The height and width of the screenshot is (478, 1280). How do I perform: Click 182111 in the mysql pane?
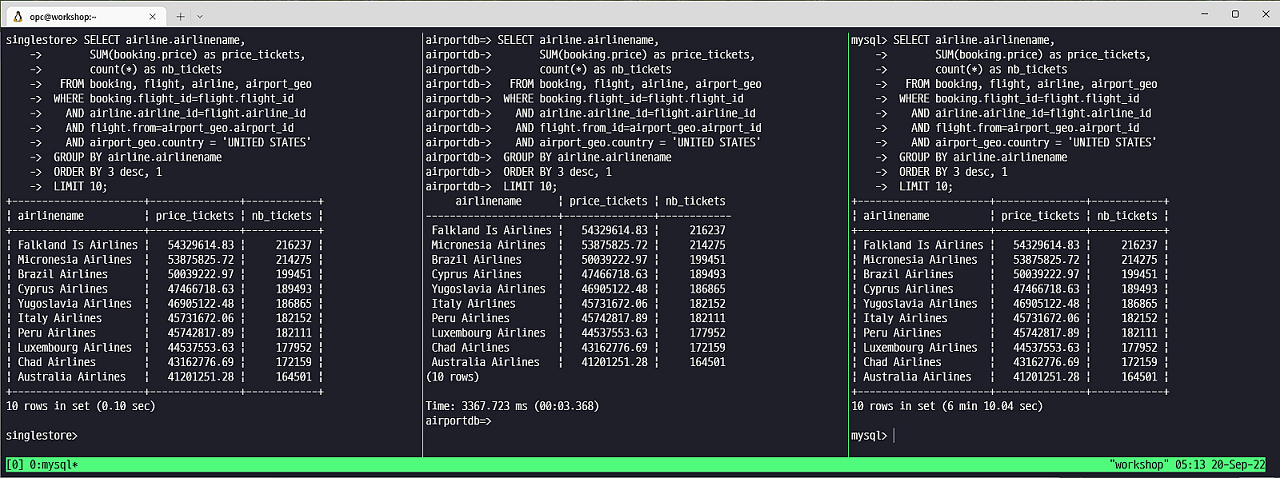tap(1139, 333)
